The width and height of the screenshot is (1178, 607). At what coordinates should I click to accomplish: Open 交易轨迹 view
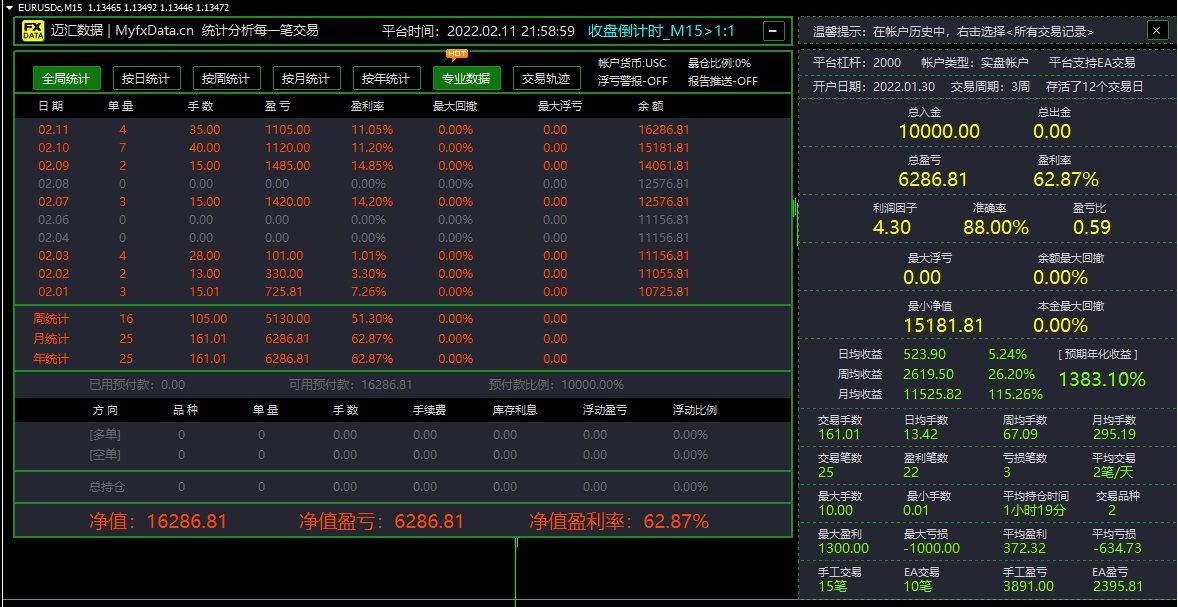pos(546,78)
